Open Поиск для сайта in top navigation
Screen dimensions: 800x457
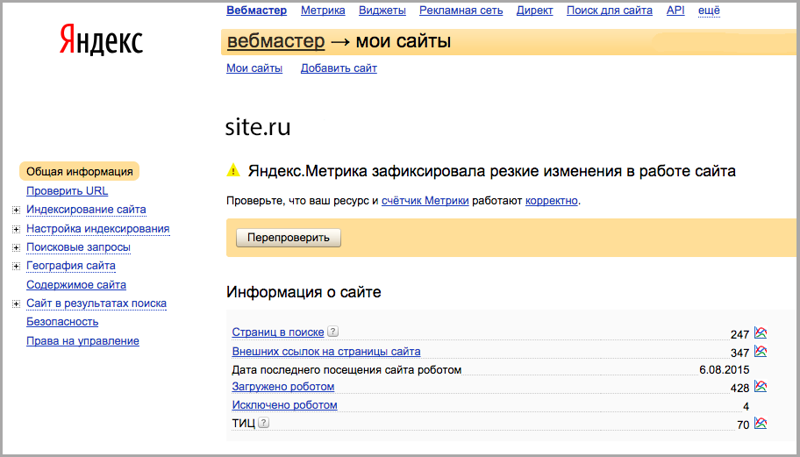(x=610, y=10)
